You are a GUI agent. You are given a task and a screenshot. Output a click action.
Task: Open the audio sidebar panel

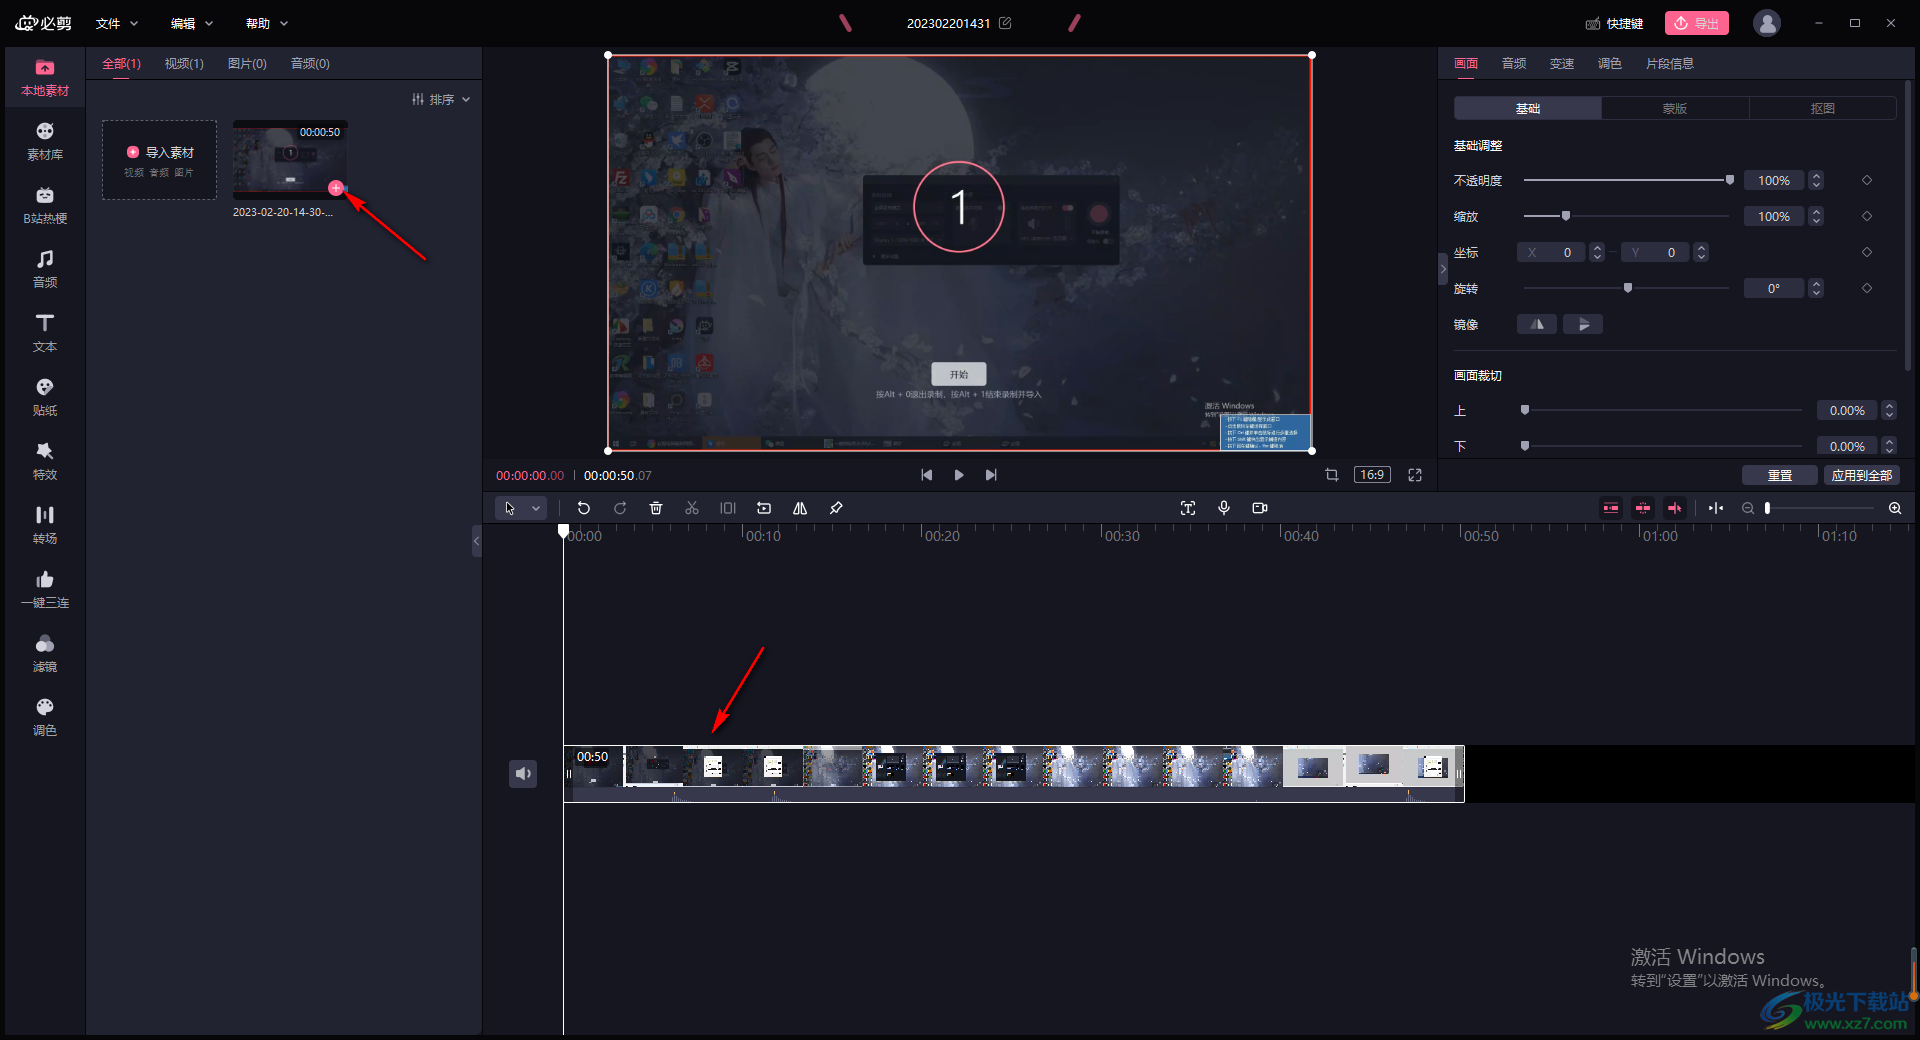tap(45, 270)
